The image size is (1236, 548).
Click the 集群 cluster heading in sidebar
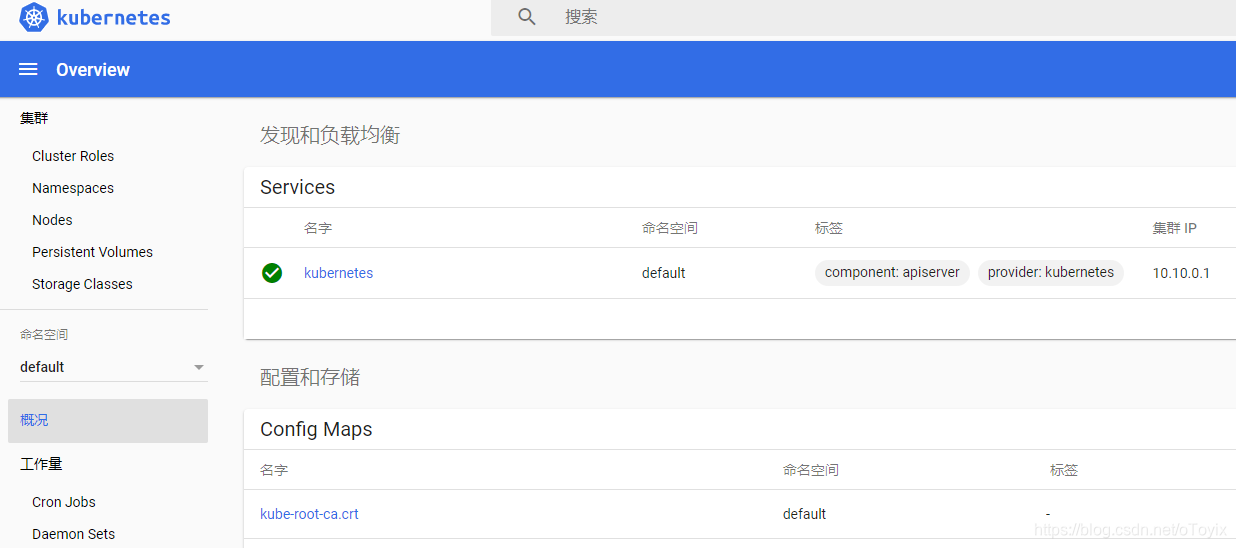click(x=34, y=118)
